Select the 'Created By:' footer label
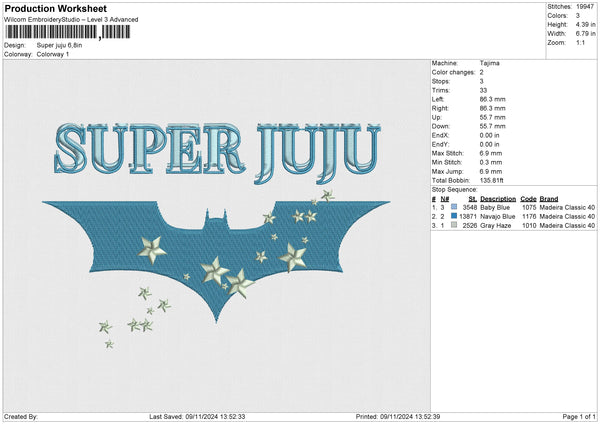This screenshot has width=600, height=424. click(x=21, y=417)
